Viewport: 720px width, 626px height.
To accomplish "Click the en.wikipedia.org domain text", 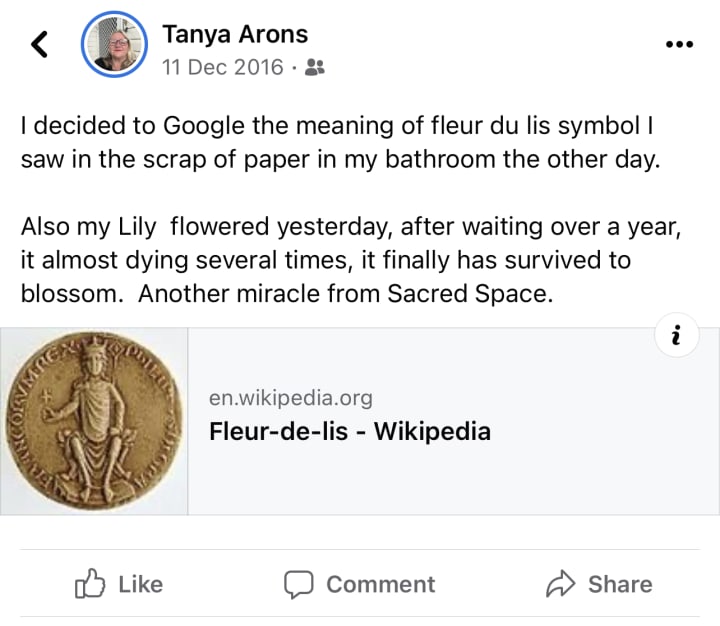I will point(290,398).
